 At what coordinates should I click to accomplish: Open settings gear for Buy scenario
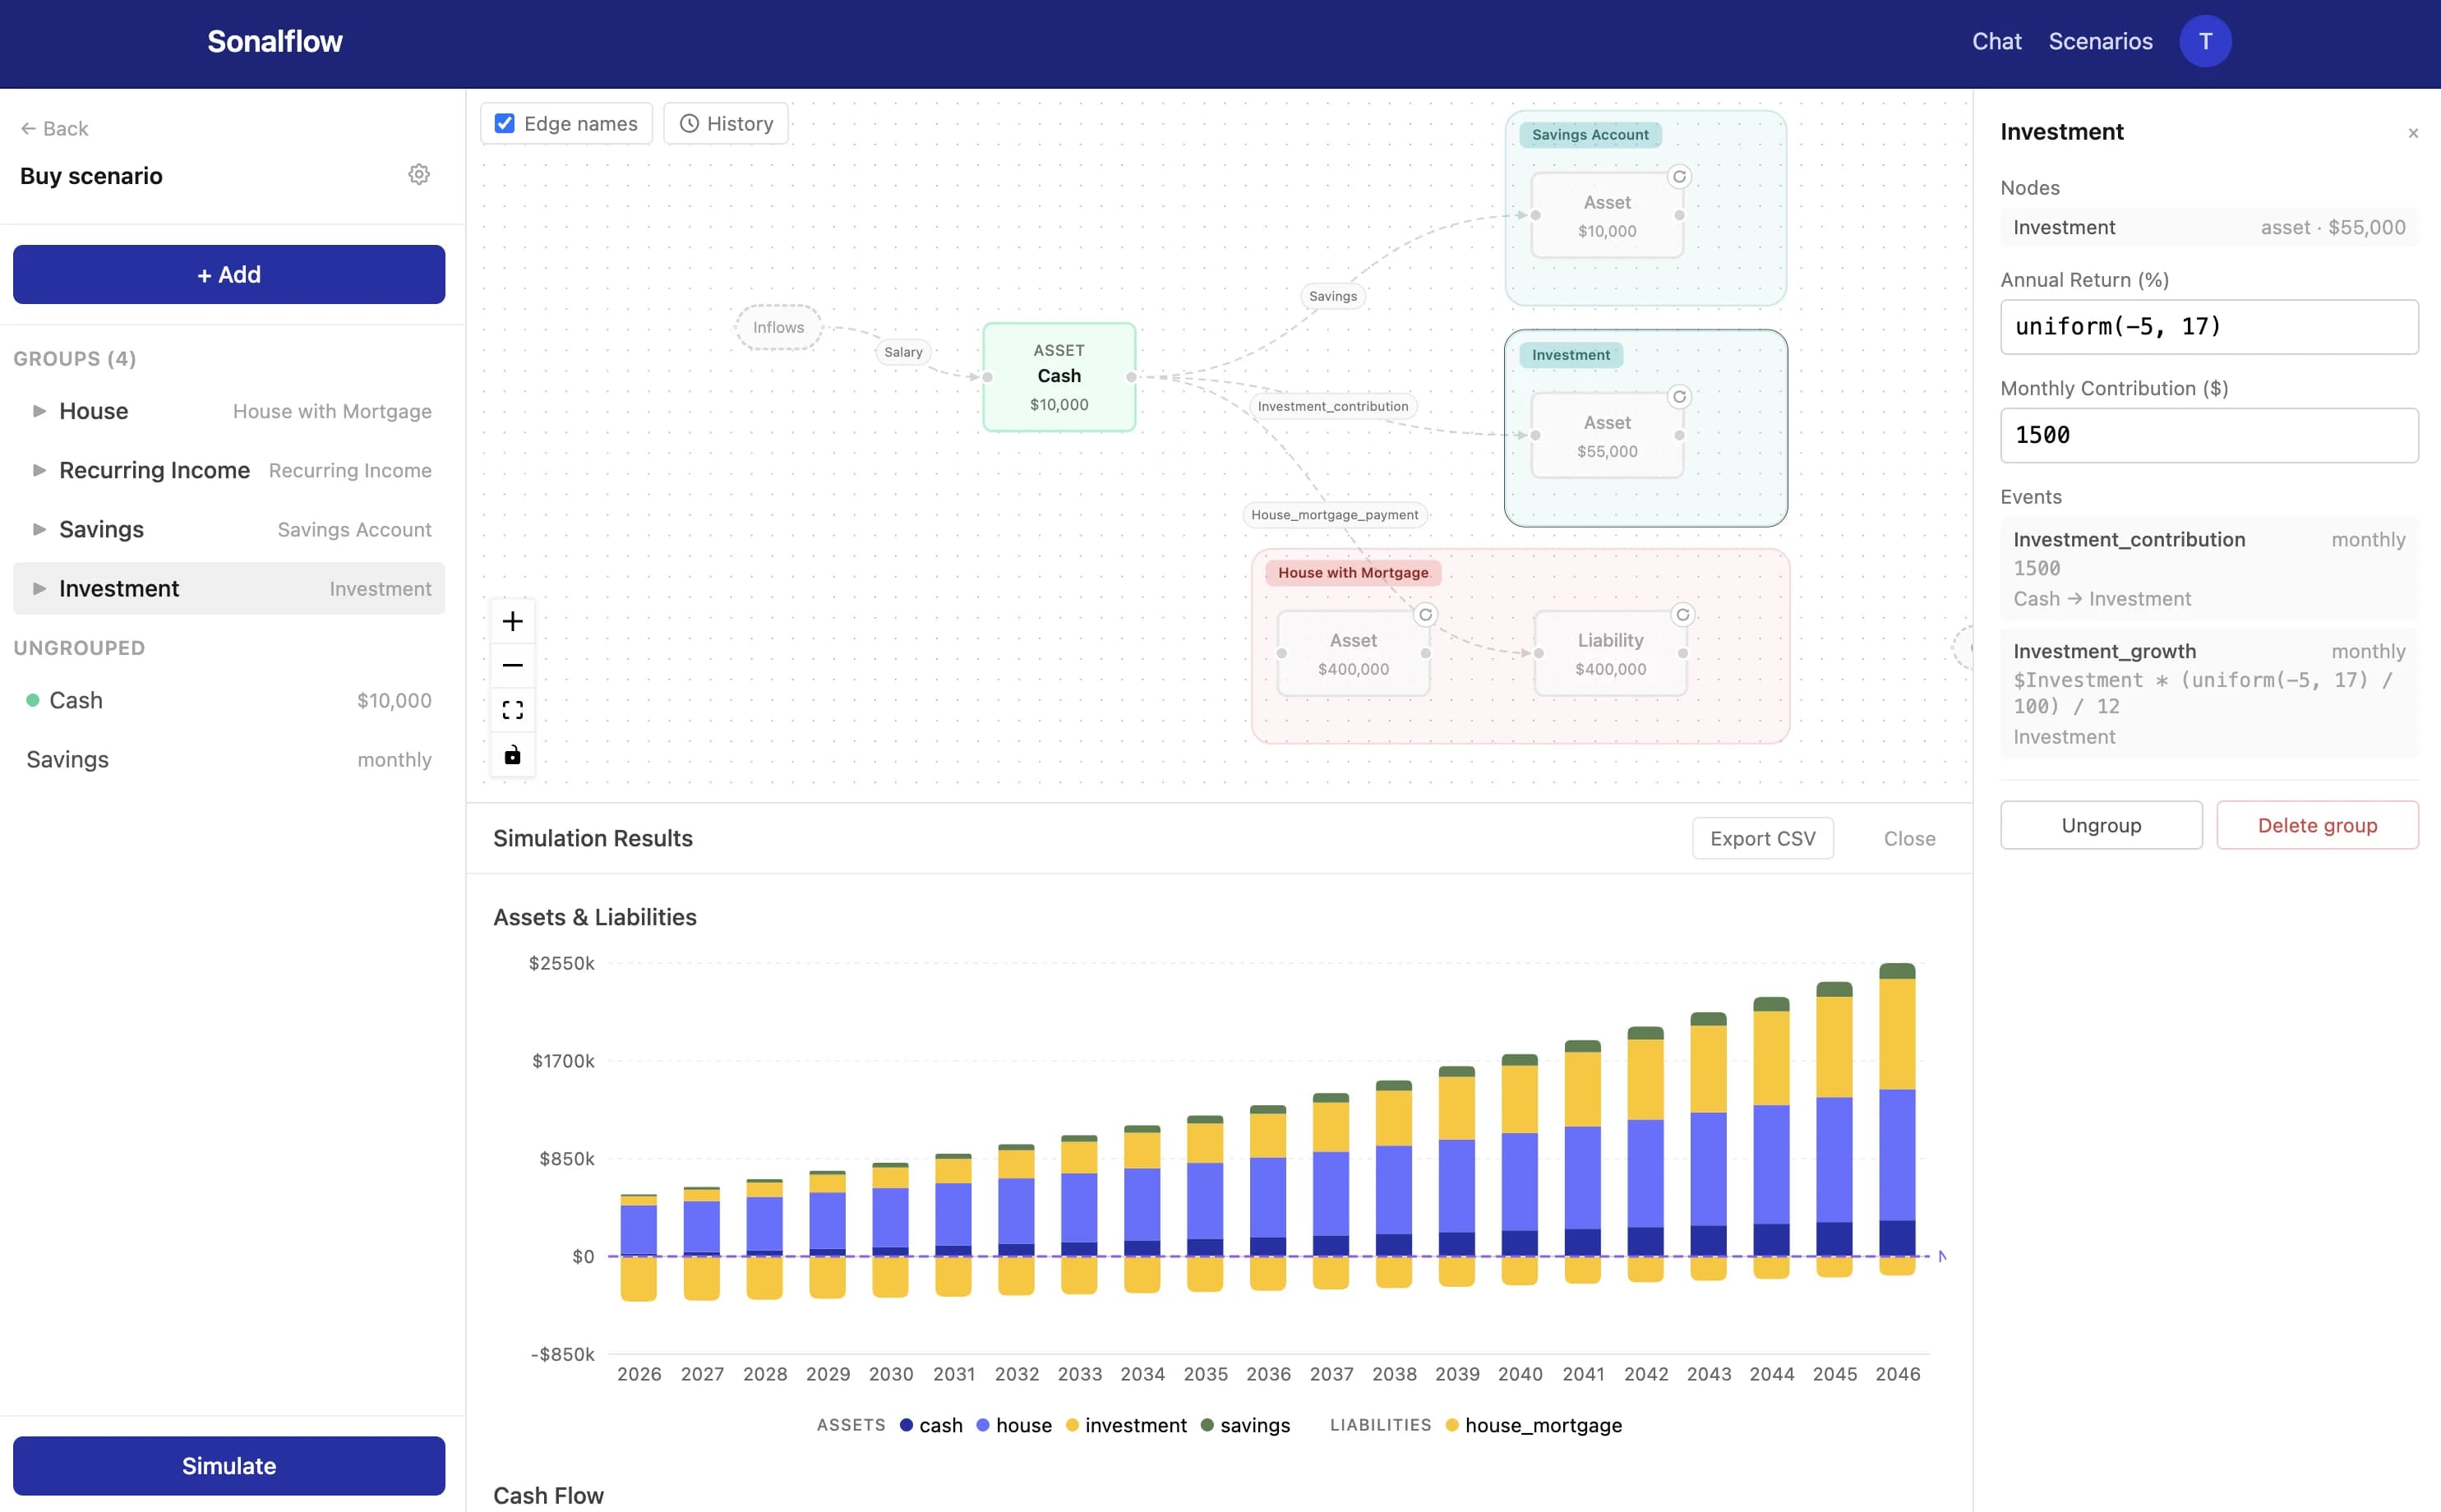click(x=419, y=174)
